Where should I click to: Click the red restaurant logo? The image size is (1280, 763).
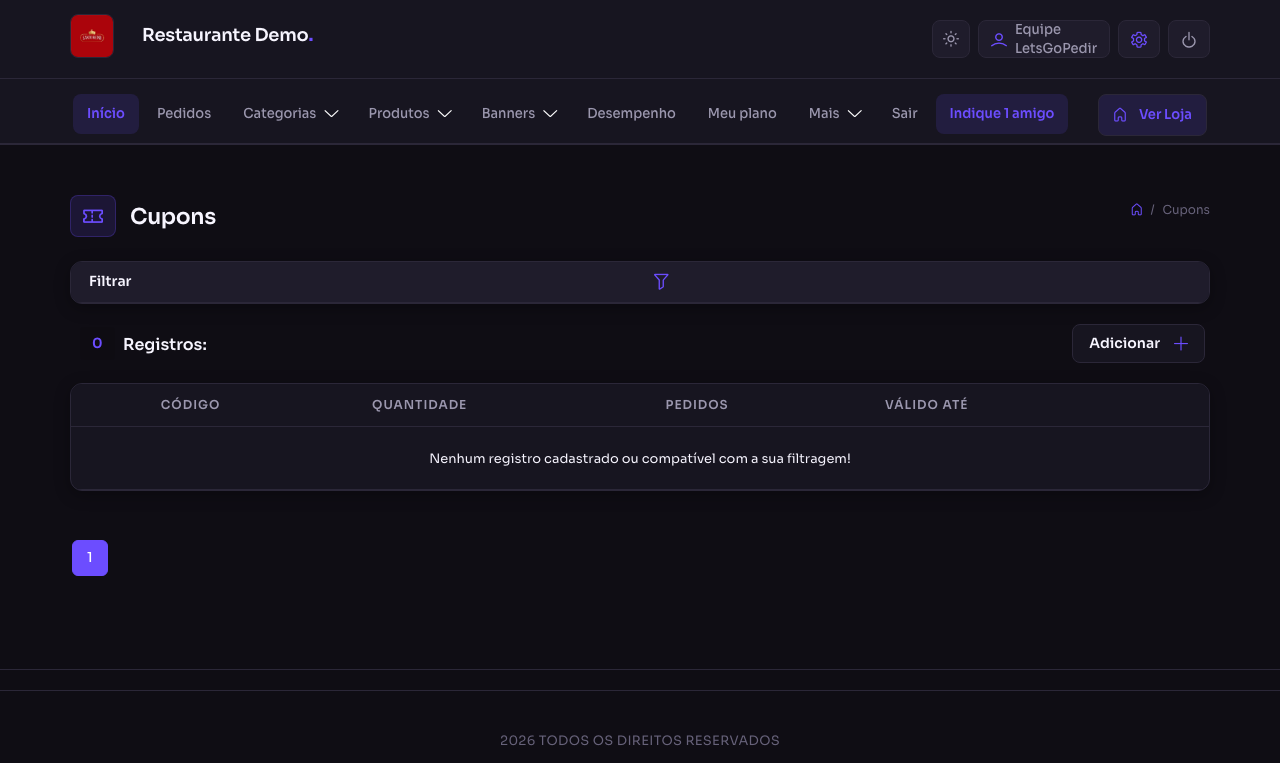click(92, 36)
